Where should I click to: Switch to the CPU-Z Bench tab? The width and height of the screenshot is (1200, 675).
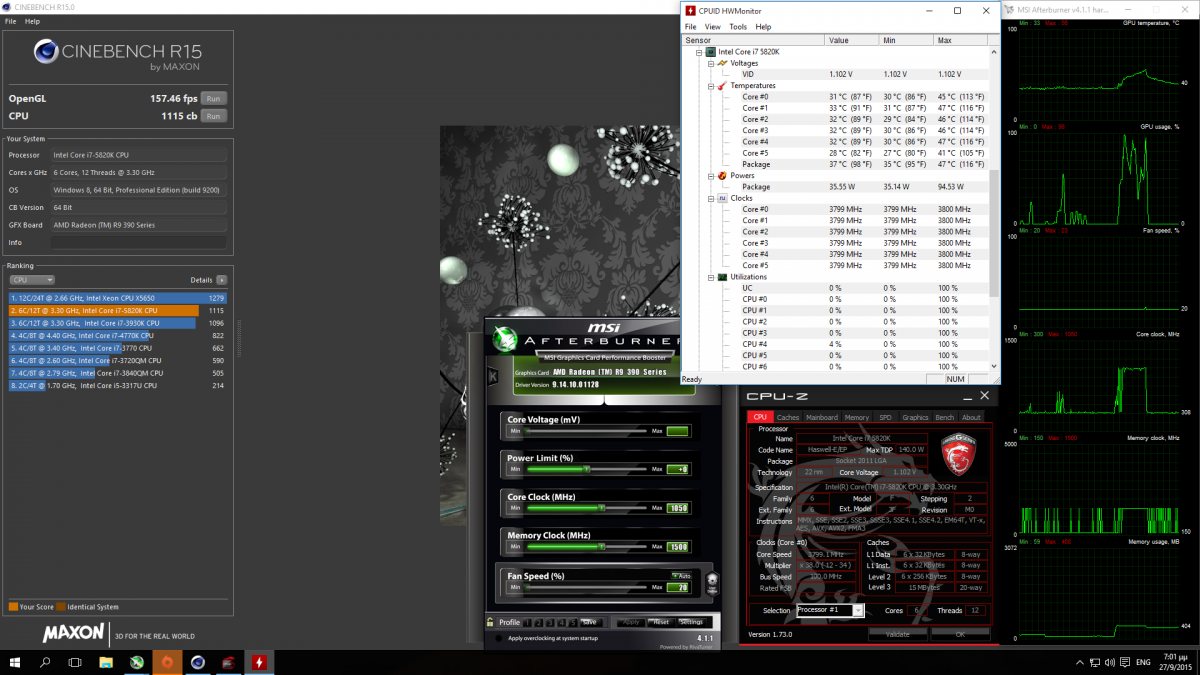tap(946, 417)
